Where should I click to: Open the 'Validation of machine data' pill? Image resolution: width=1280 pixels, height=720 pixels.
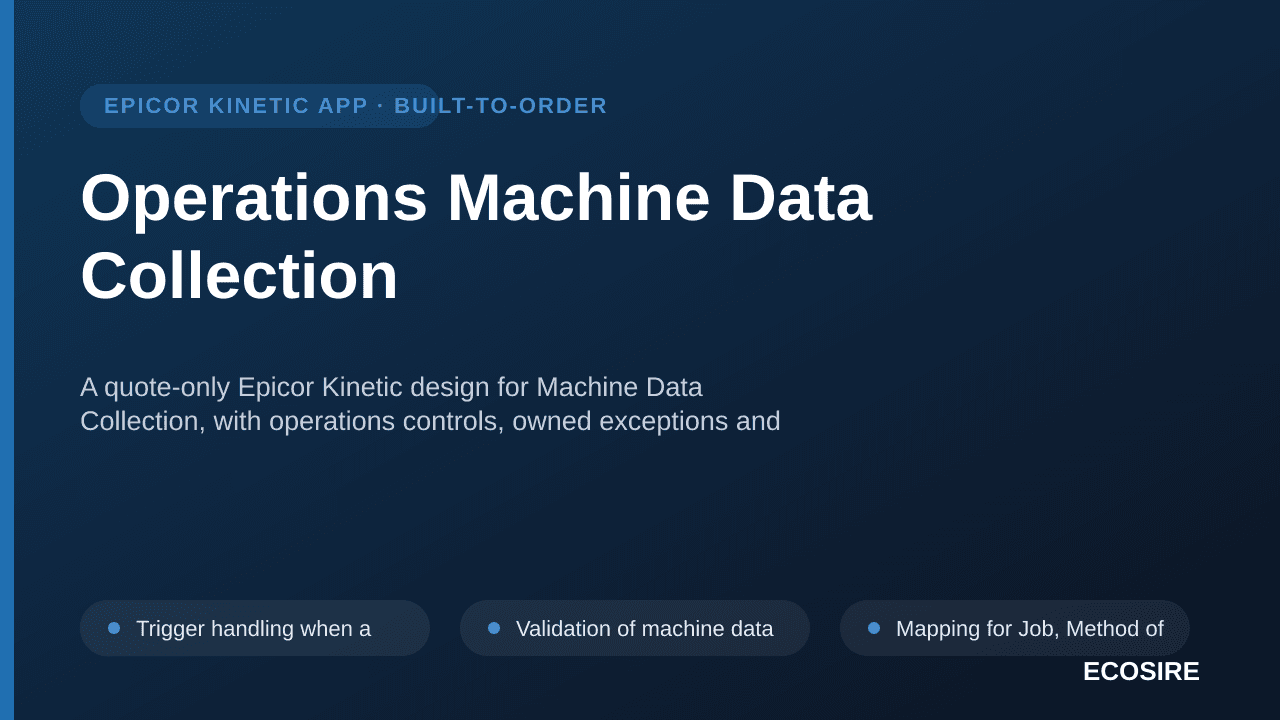(x=635, y=628)
